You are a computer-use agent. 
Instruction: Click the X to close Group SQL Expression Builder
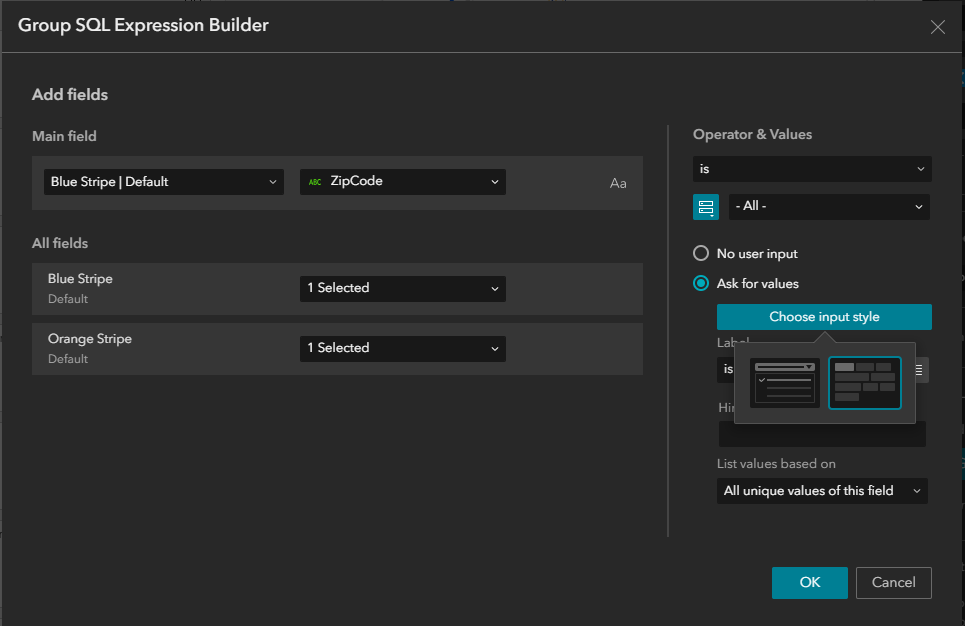(937, 27)
